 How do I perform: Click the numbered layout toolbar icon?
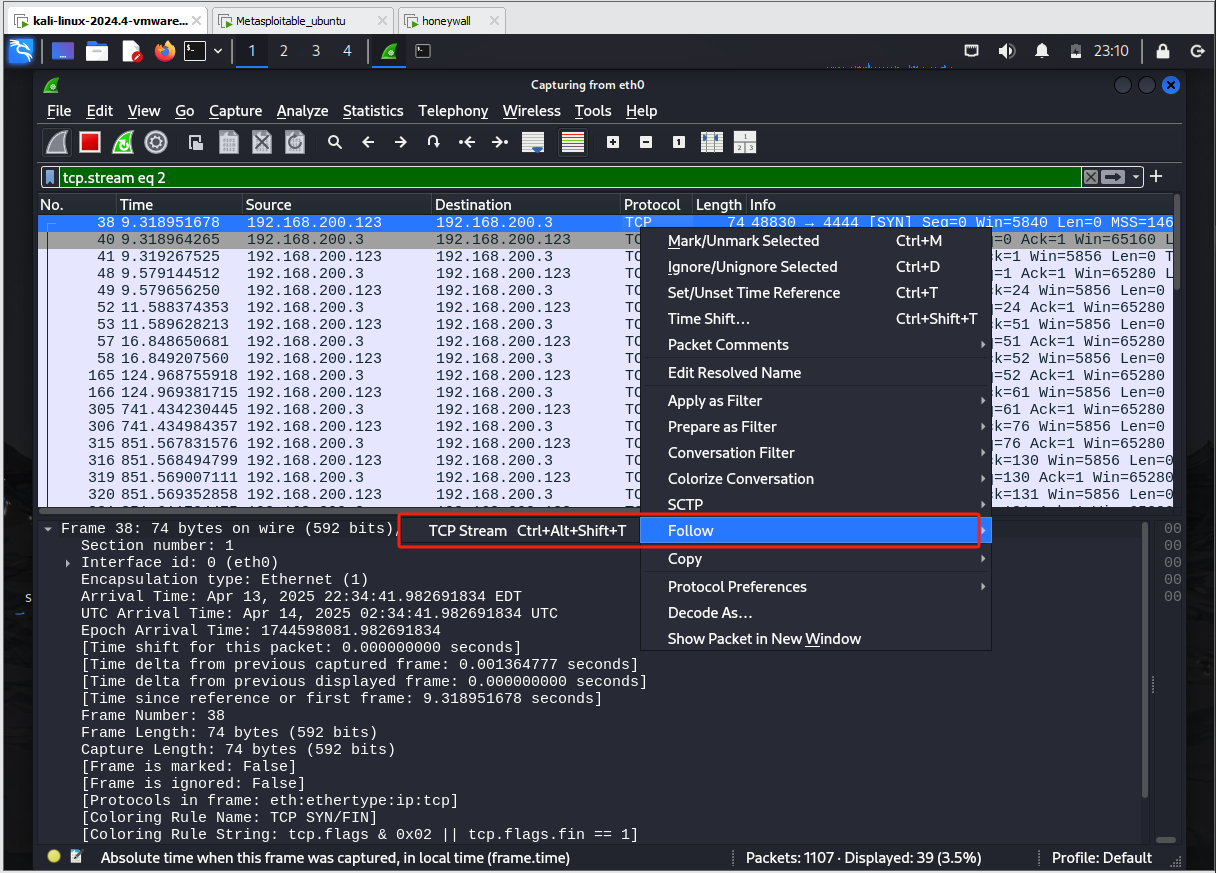[x=745, y=142]
